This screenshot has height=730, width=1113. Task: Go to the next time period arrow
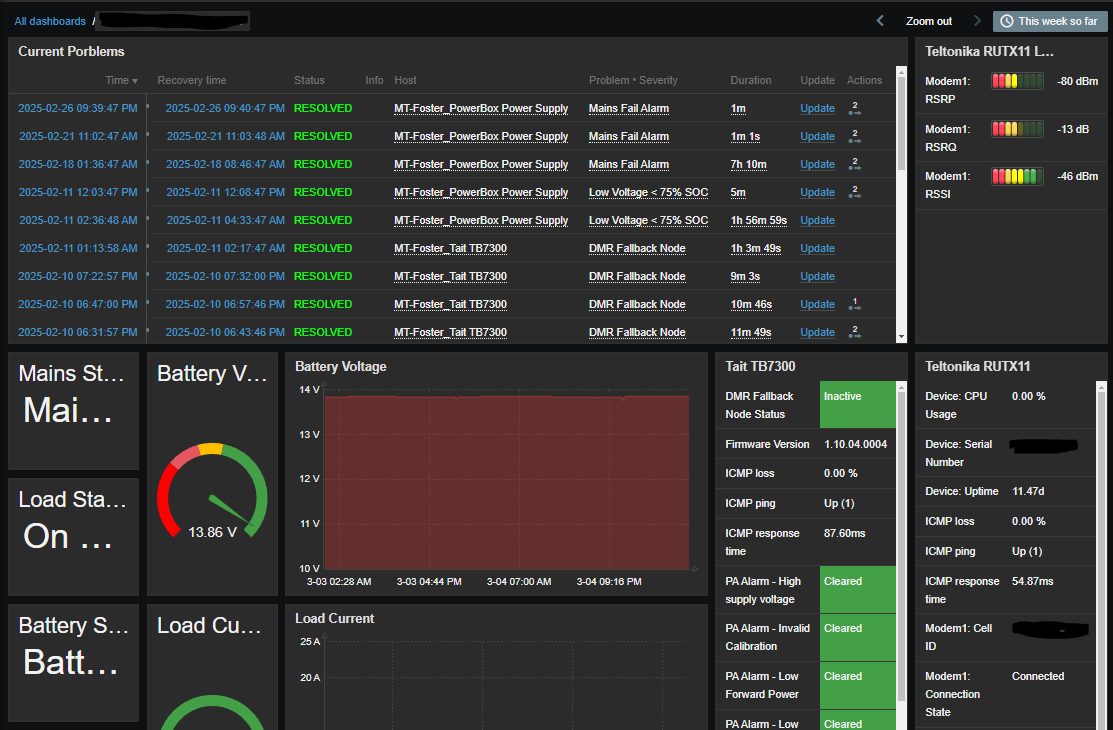977,21
